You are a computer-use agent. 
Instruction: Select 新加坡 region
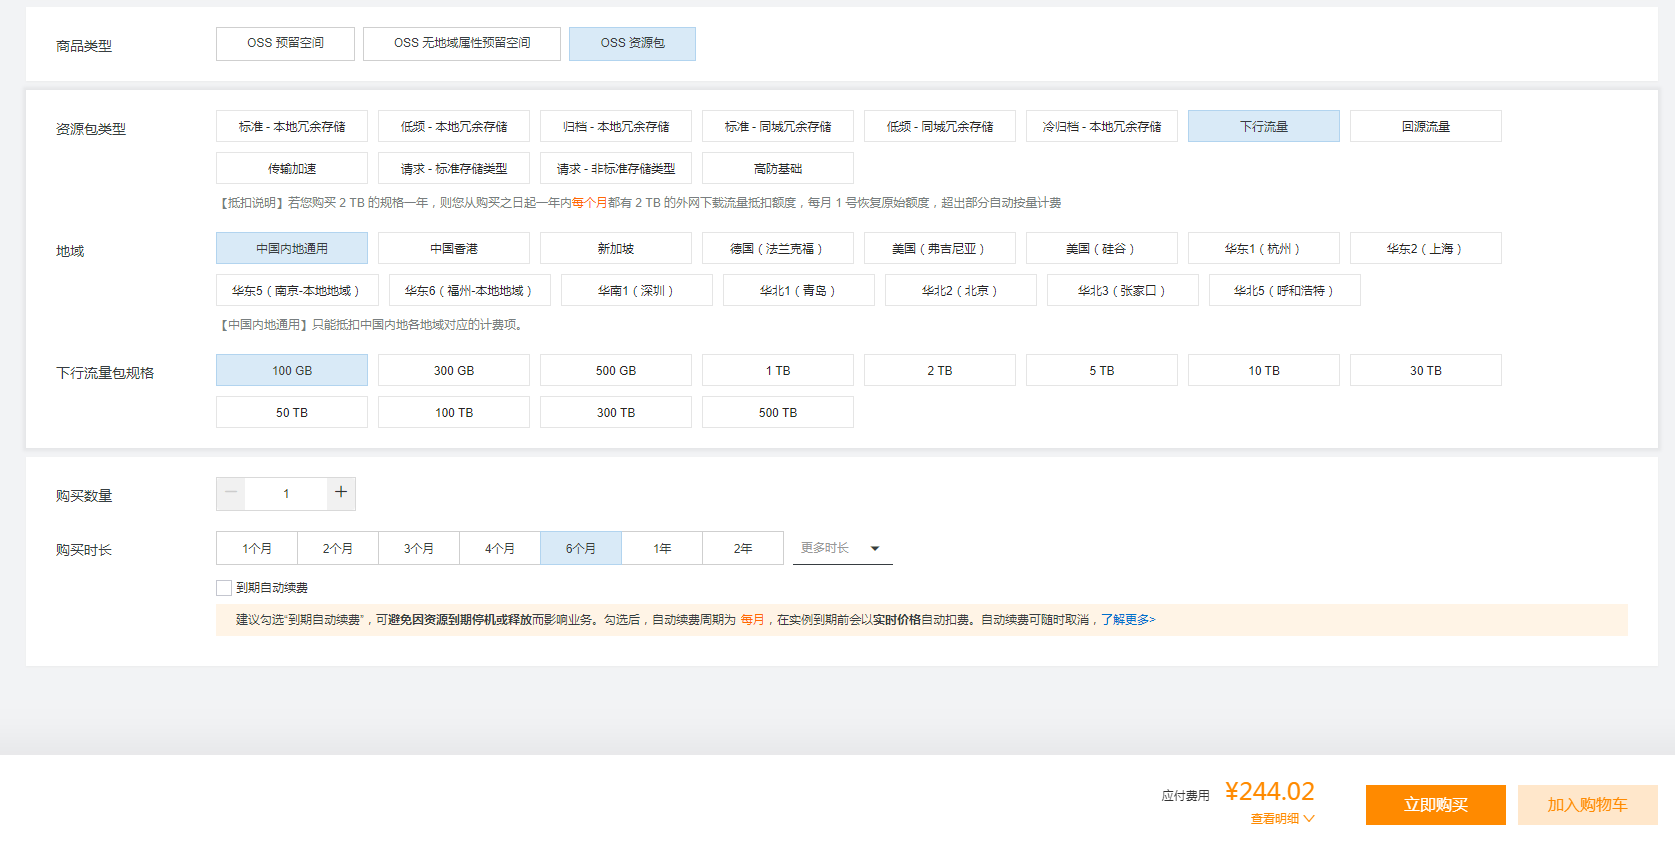616,248
